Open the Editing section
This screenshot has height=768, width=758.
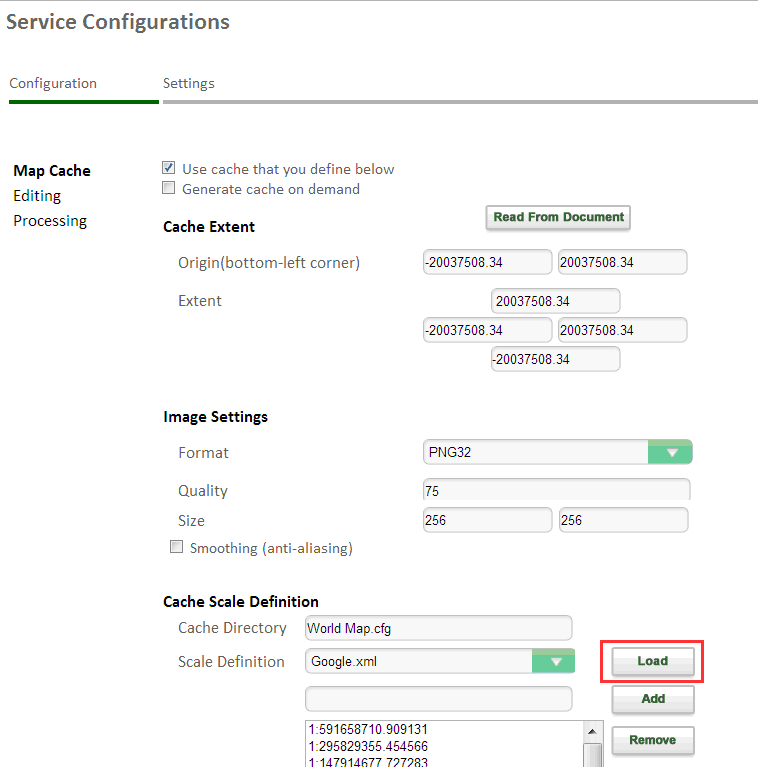[37, 196]
